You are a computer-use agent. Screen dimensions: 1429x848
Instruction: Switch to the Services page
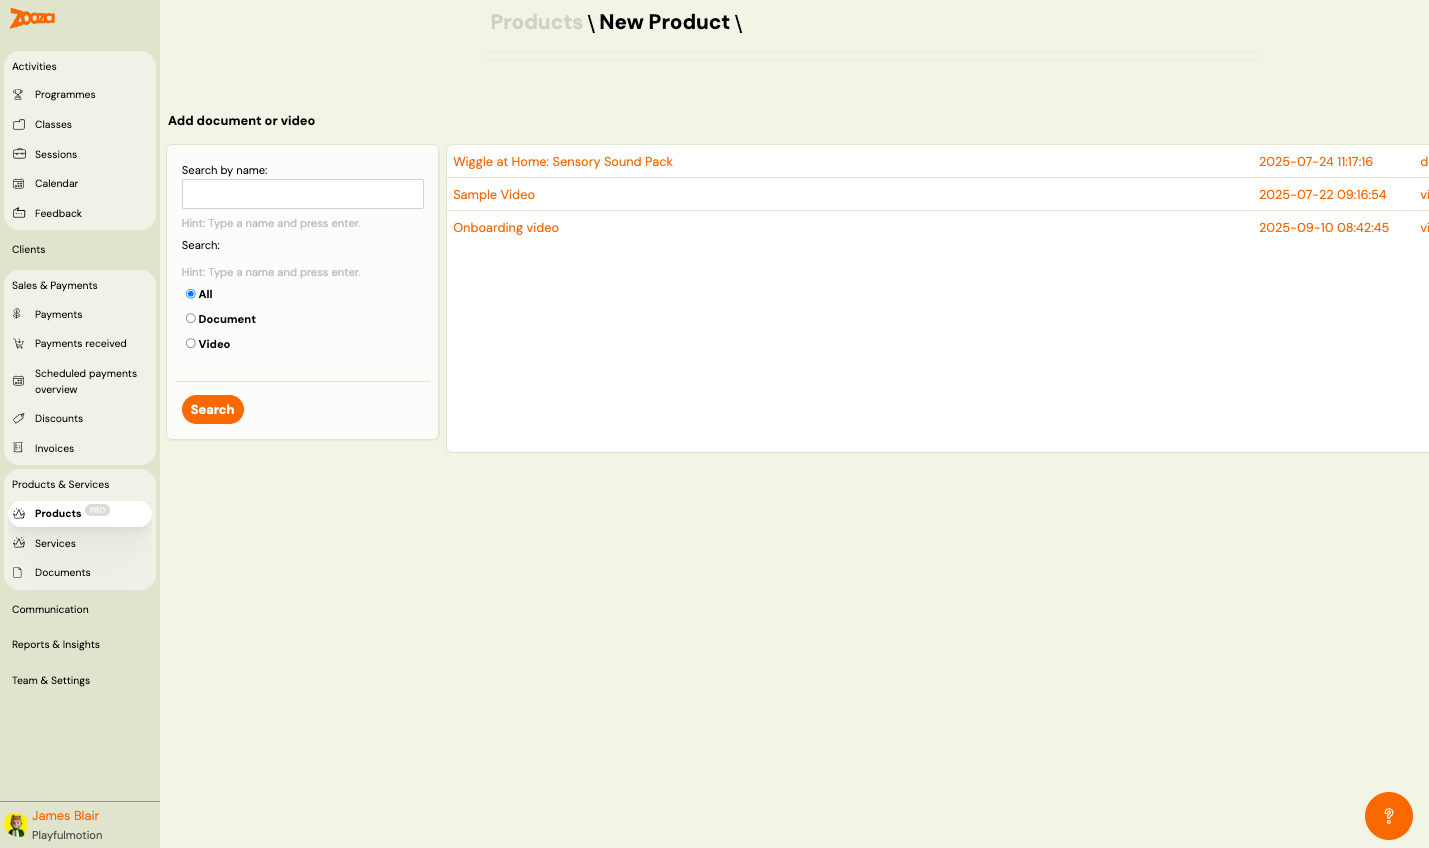click(x=55, y=543)
